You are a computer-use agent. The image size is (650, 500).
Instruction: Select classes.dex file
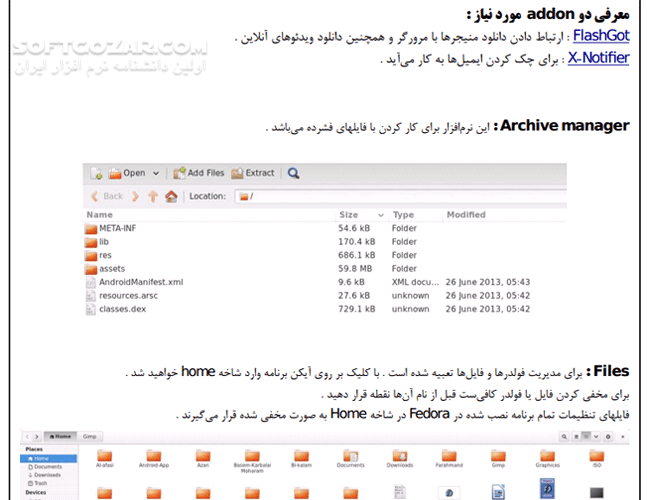pos(325,309)
